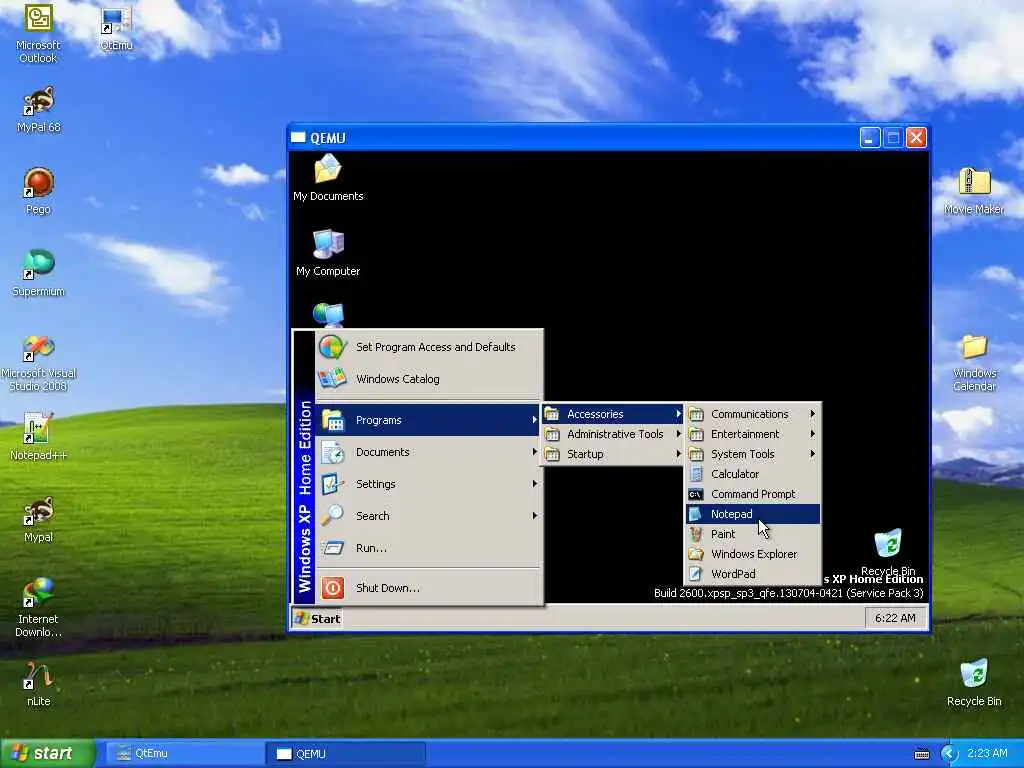The width and height of the screenshot is (1024, 768).
Task: Click the Startup menu folder icon
Action: 552,454
